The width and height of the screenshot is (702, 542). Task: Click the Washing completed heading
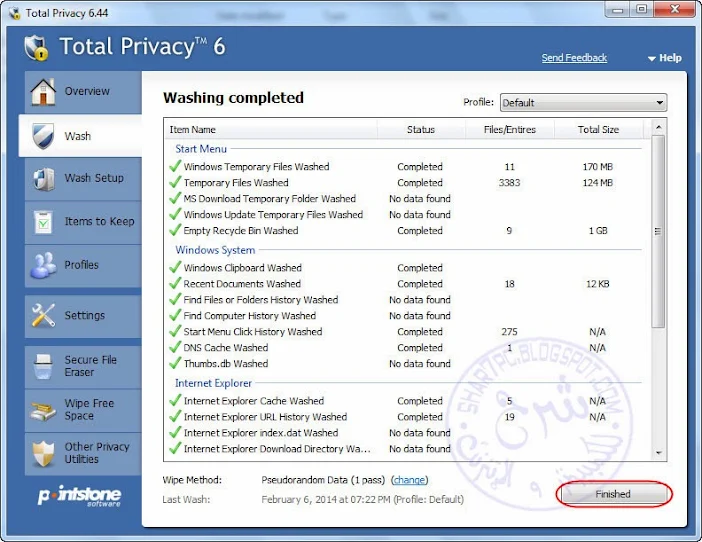click(x=233, y=98)
